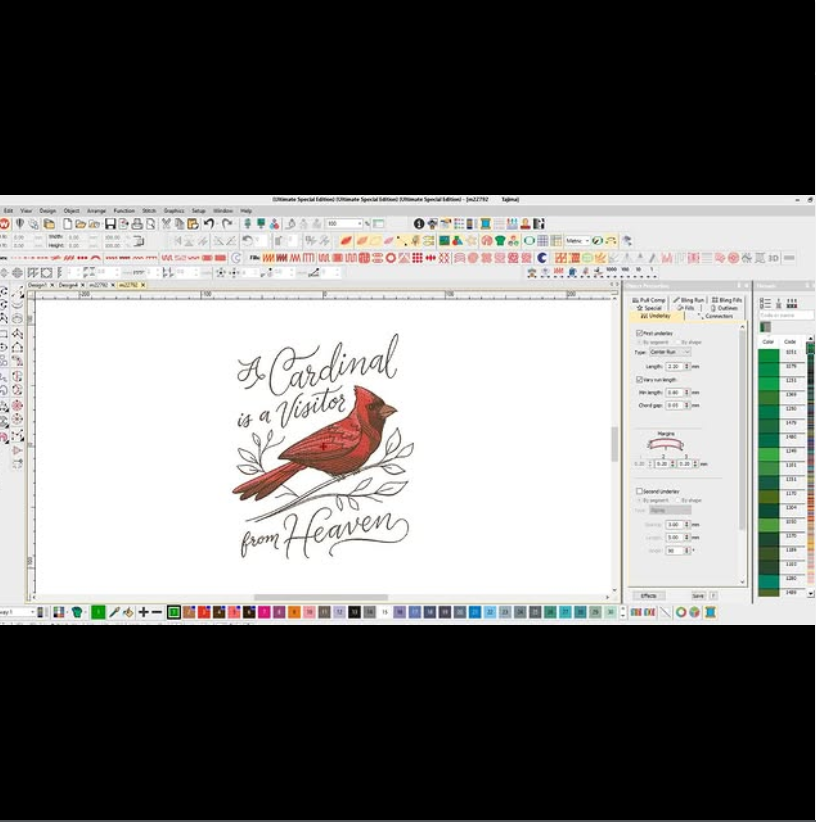Select the green T-shirt garment icon

[x=500, y=241]
